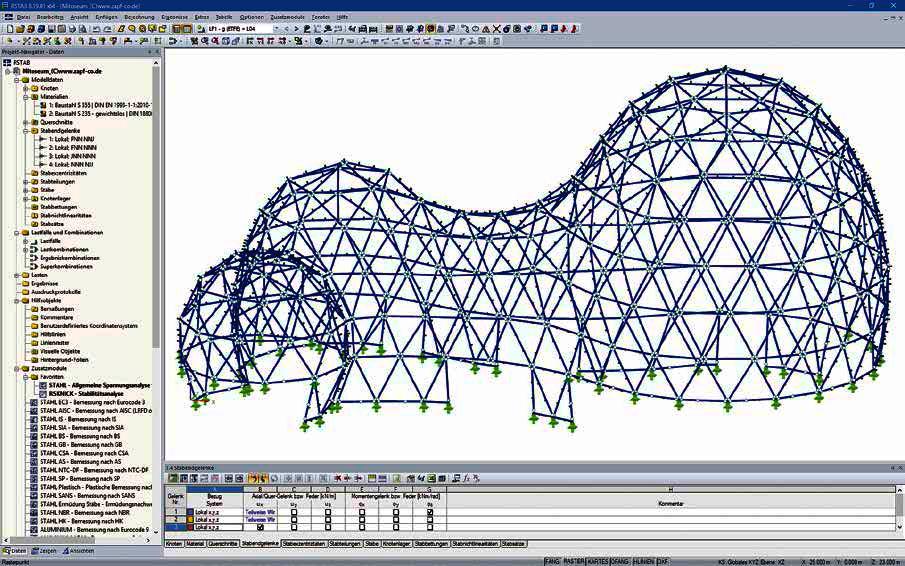Click the Excel export icon in table toolbar

[x=431, y=478]
